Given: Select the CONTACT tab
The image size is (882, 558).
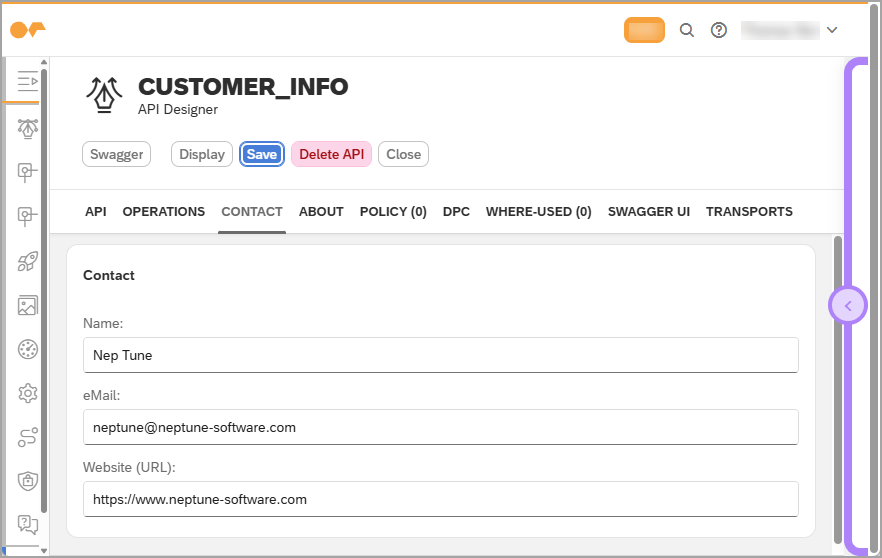Looking at the screenshot, I should (x=252, y=212).
